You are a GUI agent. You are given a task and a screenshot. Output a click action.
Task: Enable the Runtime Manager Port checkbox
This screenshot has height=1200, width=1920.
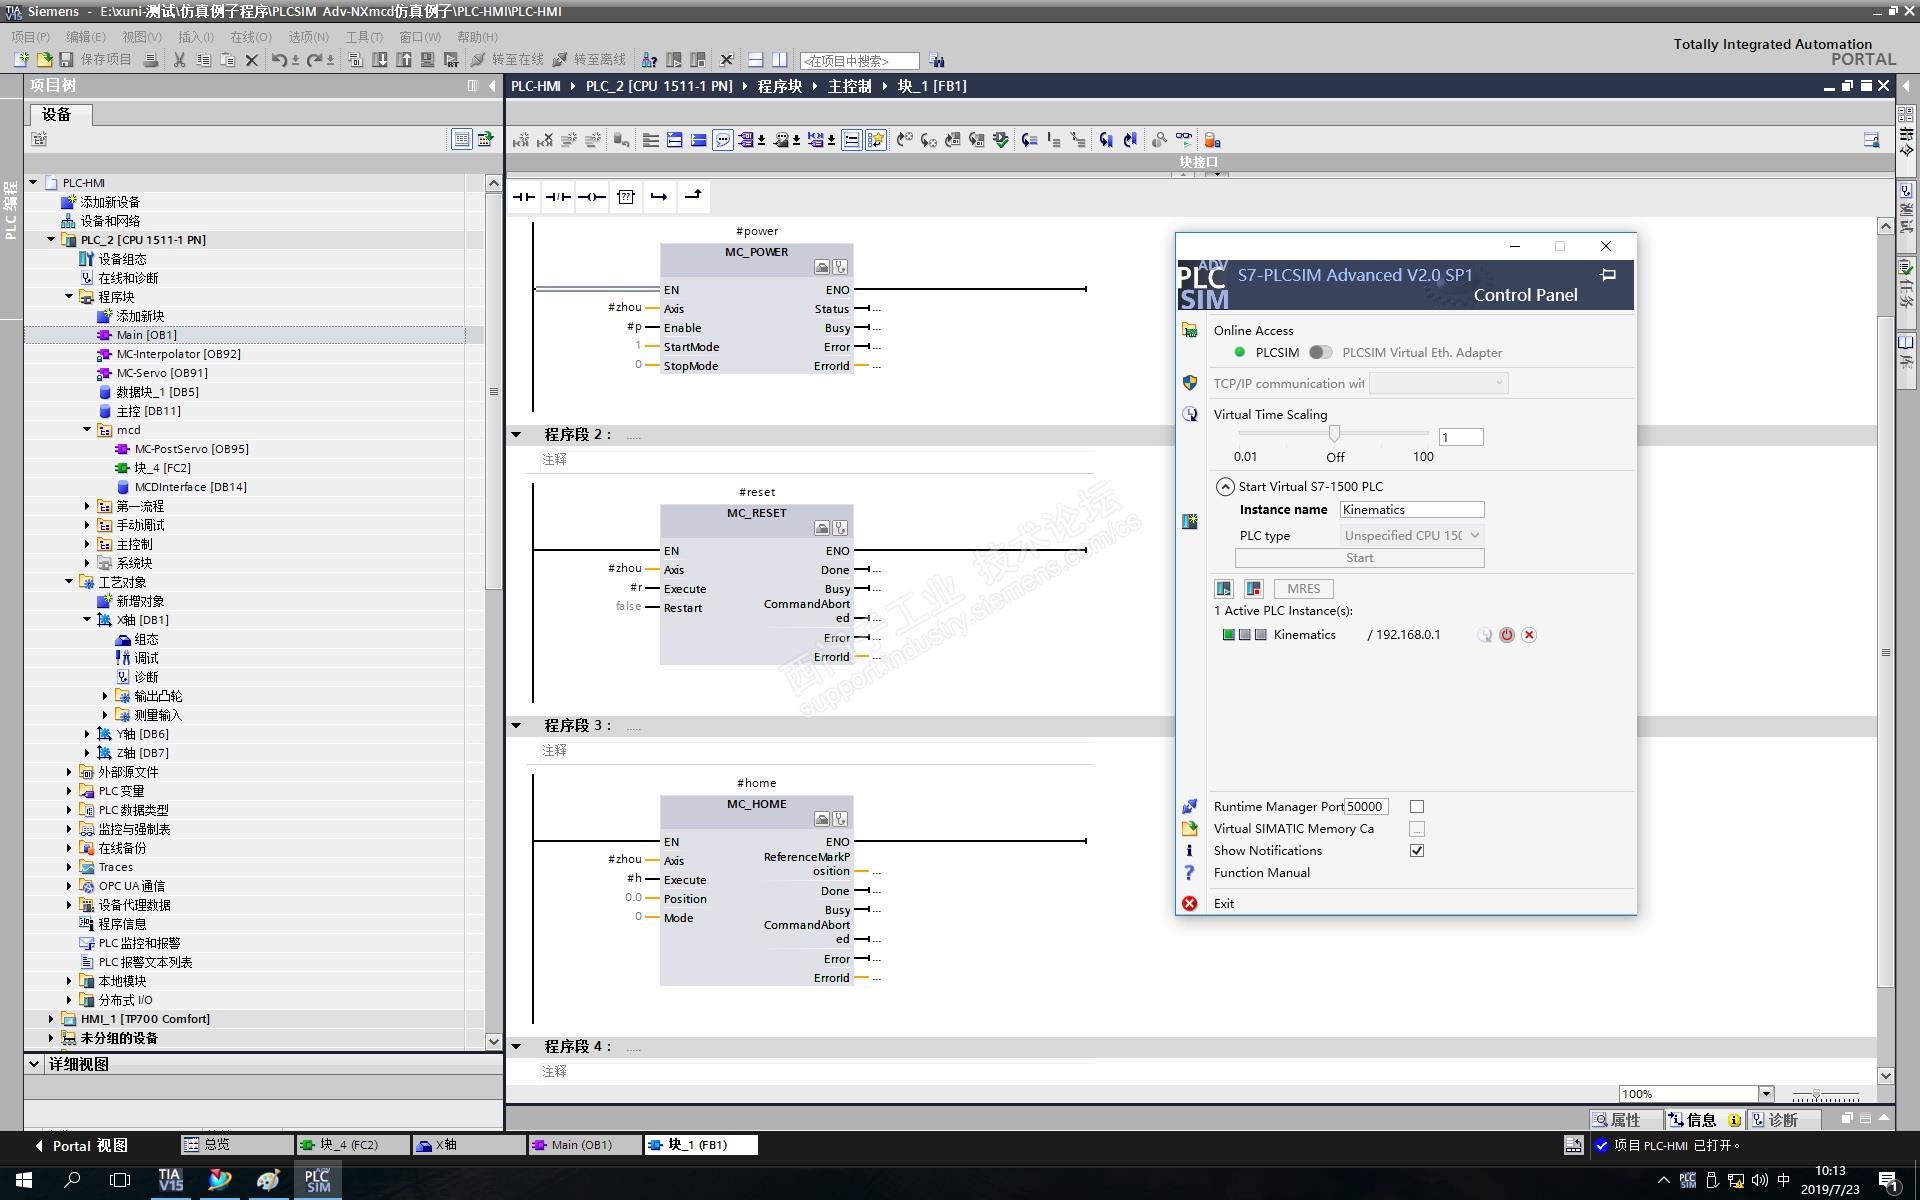(x=1417, y=807)
